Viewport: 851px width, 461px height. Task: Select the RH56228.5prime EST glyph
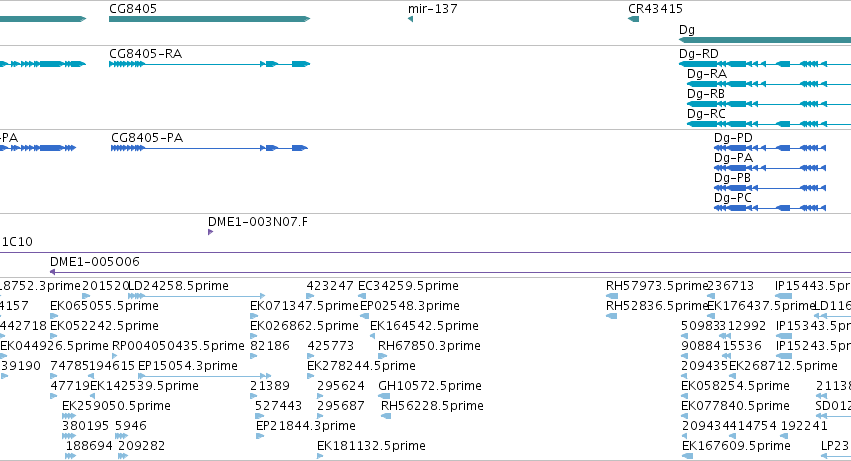[x=386, y=416]
